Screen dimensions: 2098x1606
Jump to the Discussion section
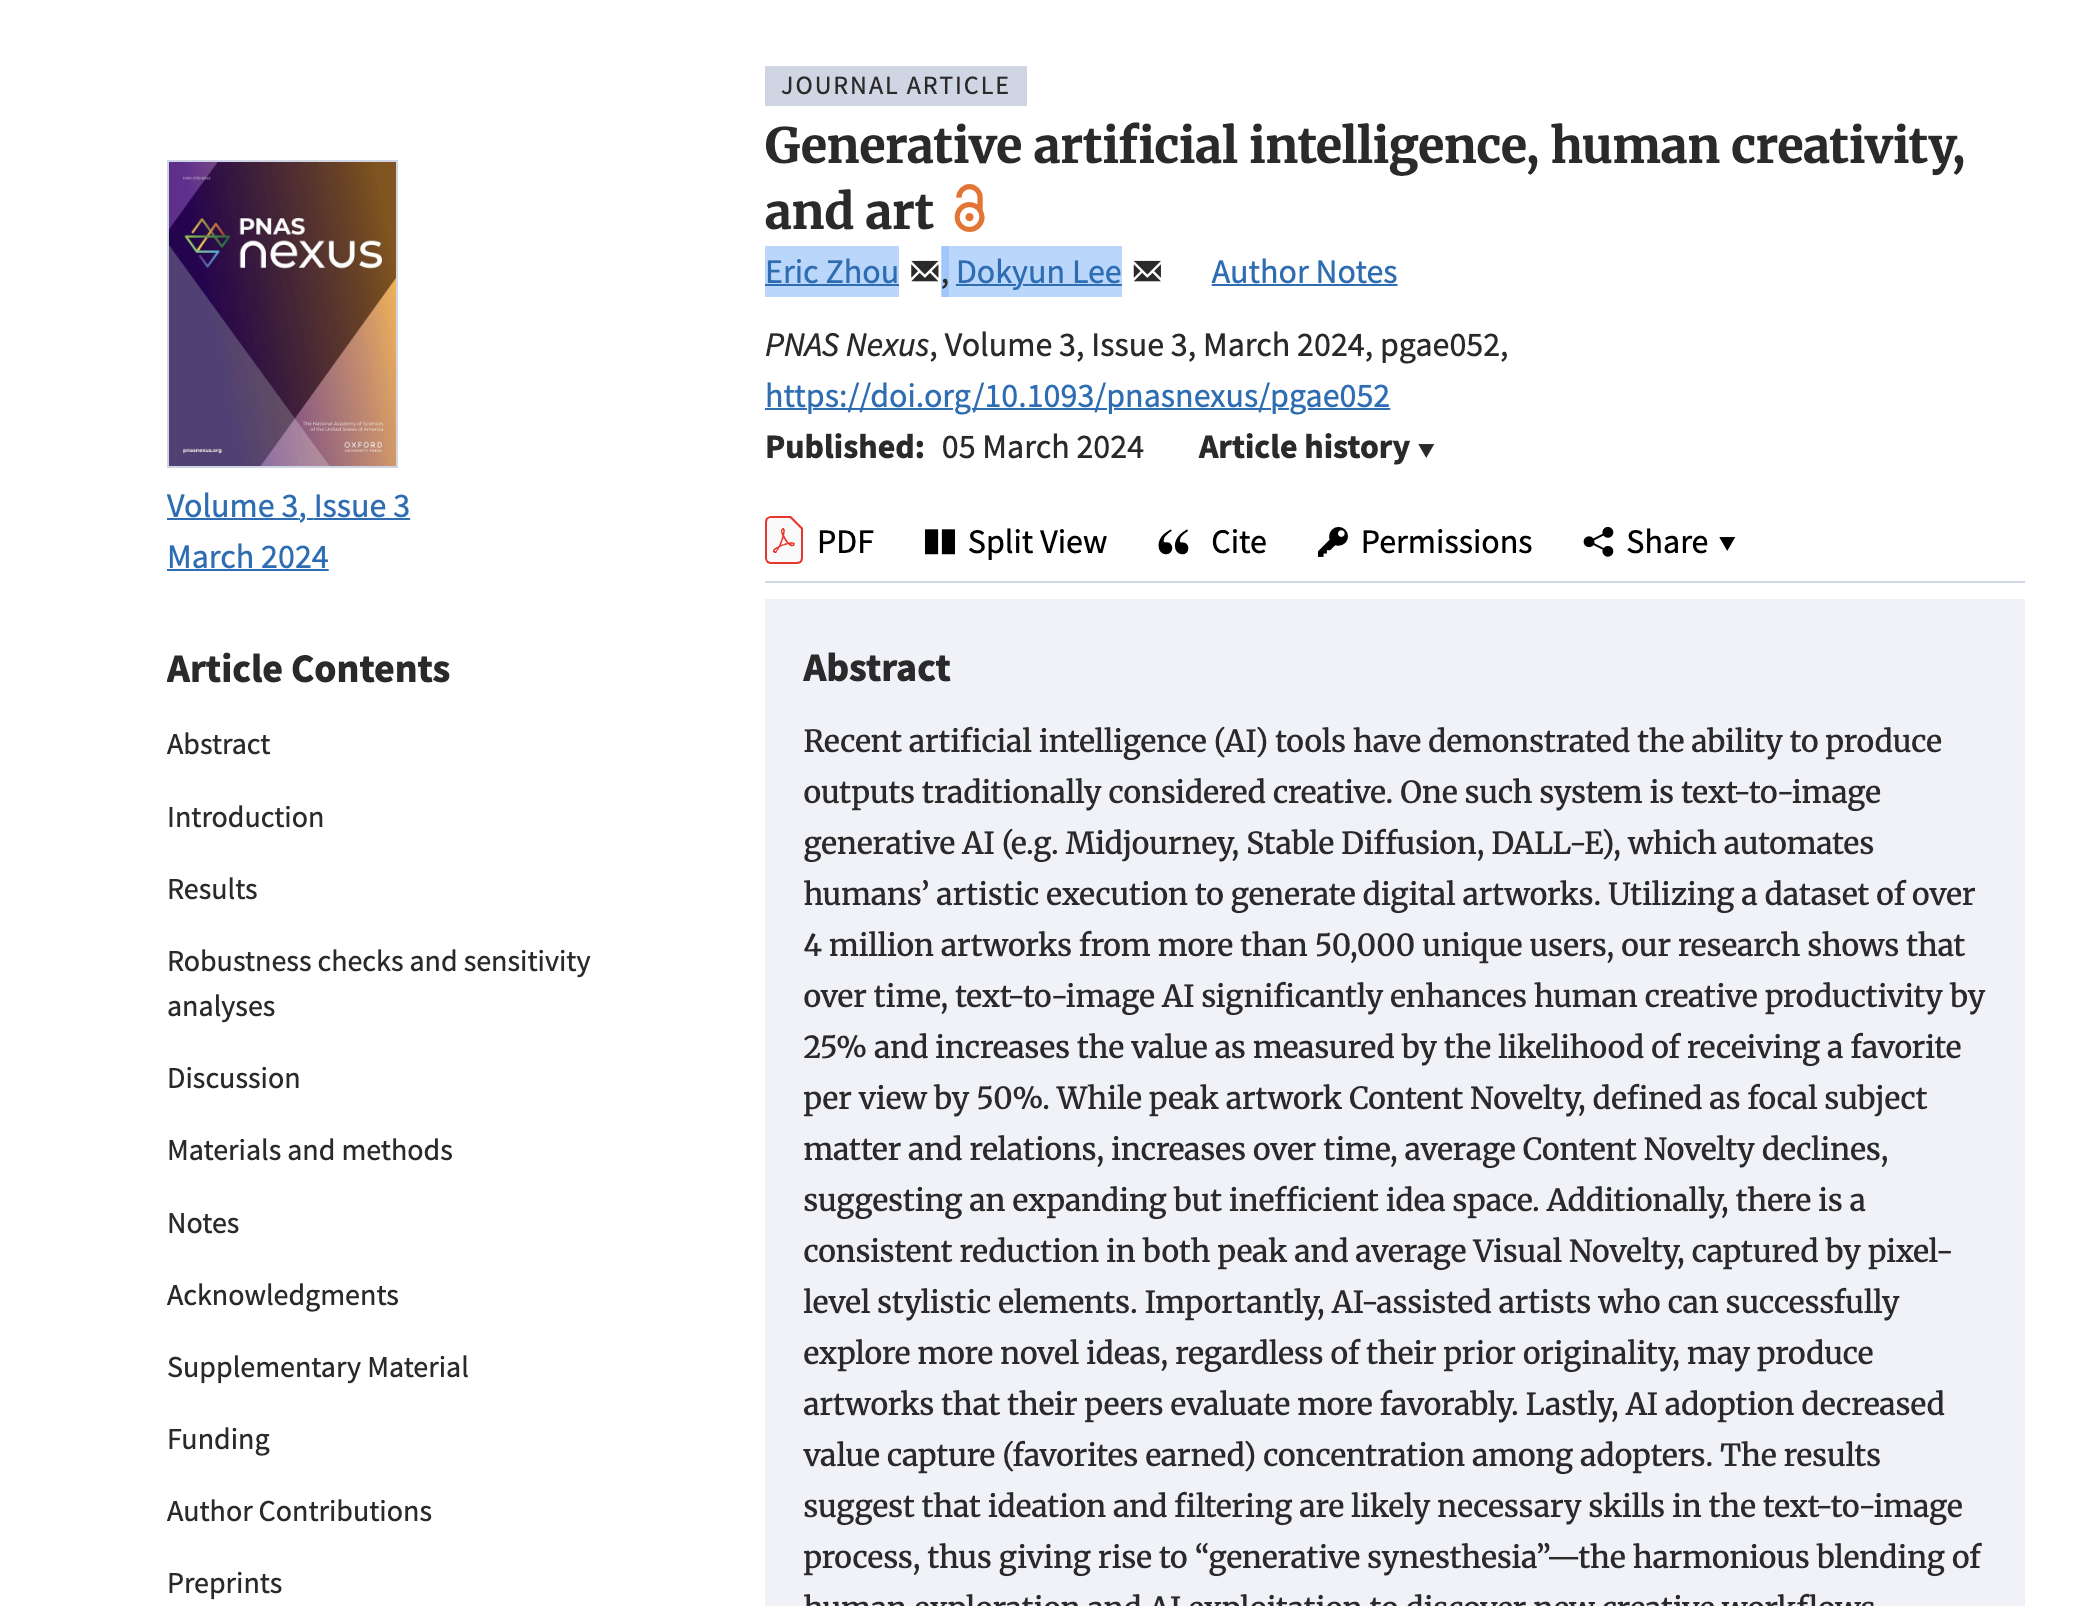click(x=233, y=1078)
